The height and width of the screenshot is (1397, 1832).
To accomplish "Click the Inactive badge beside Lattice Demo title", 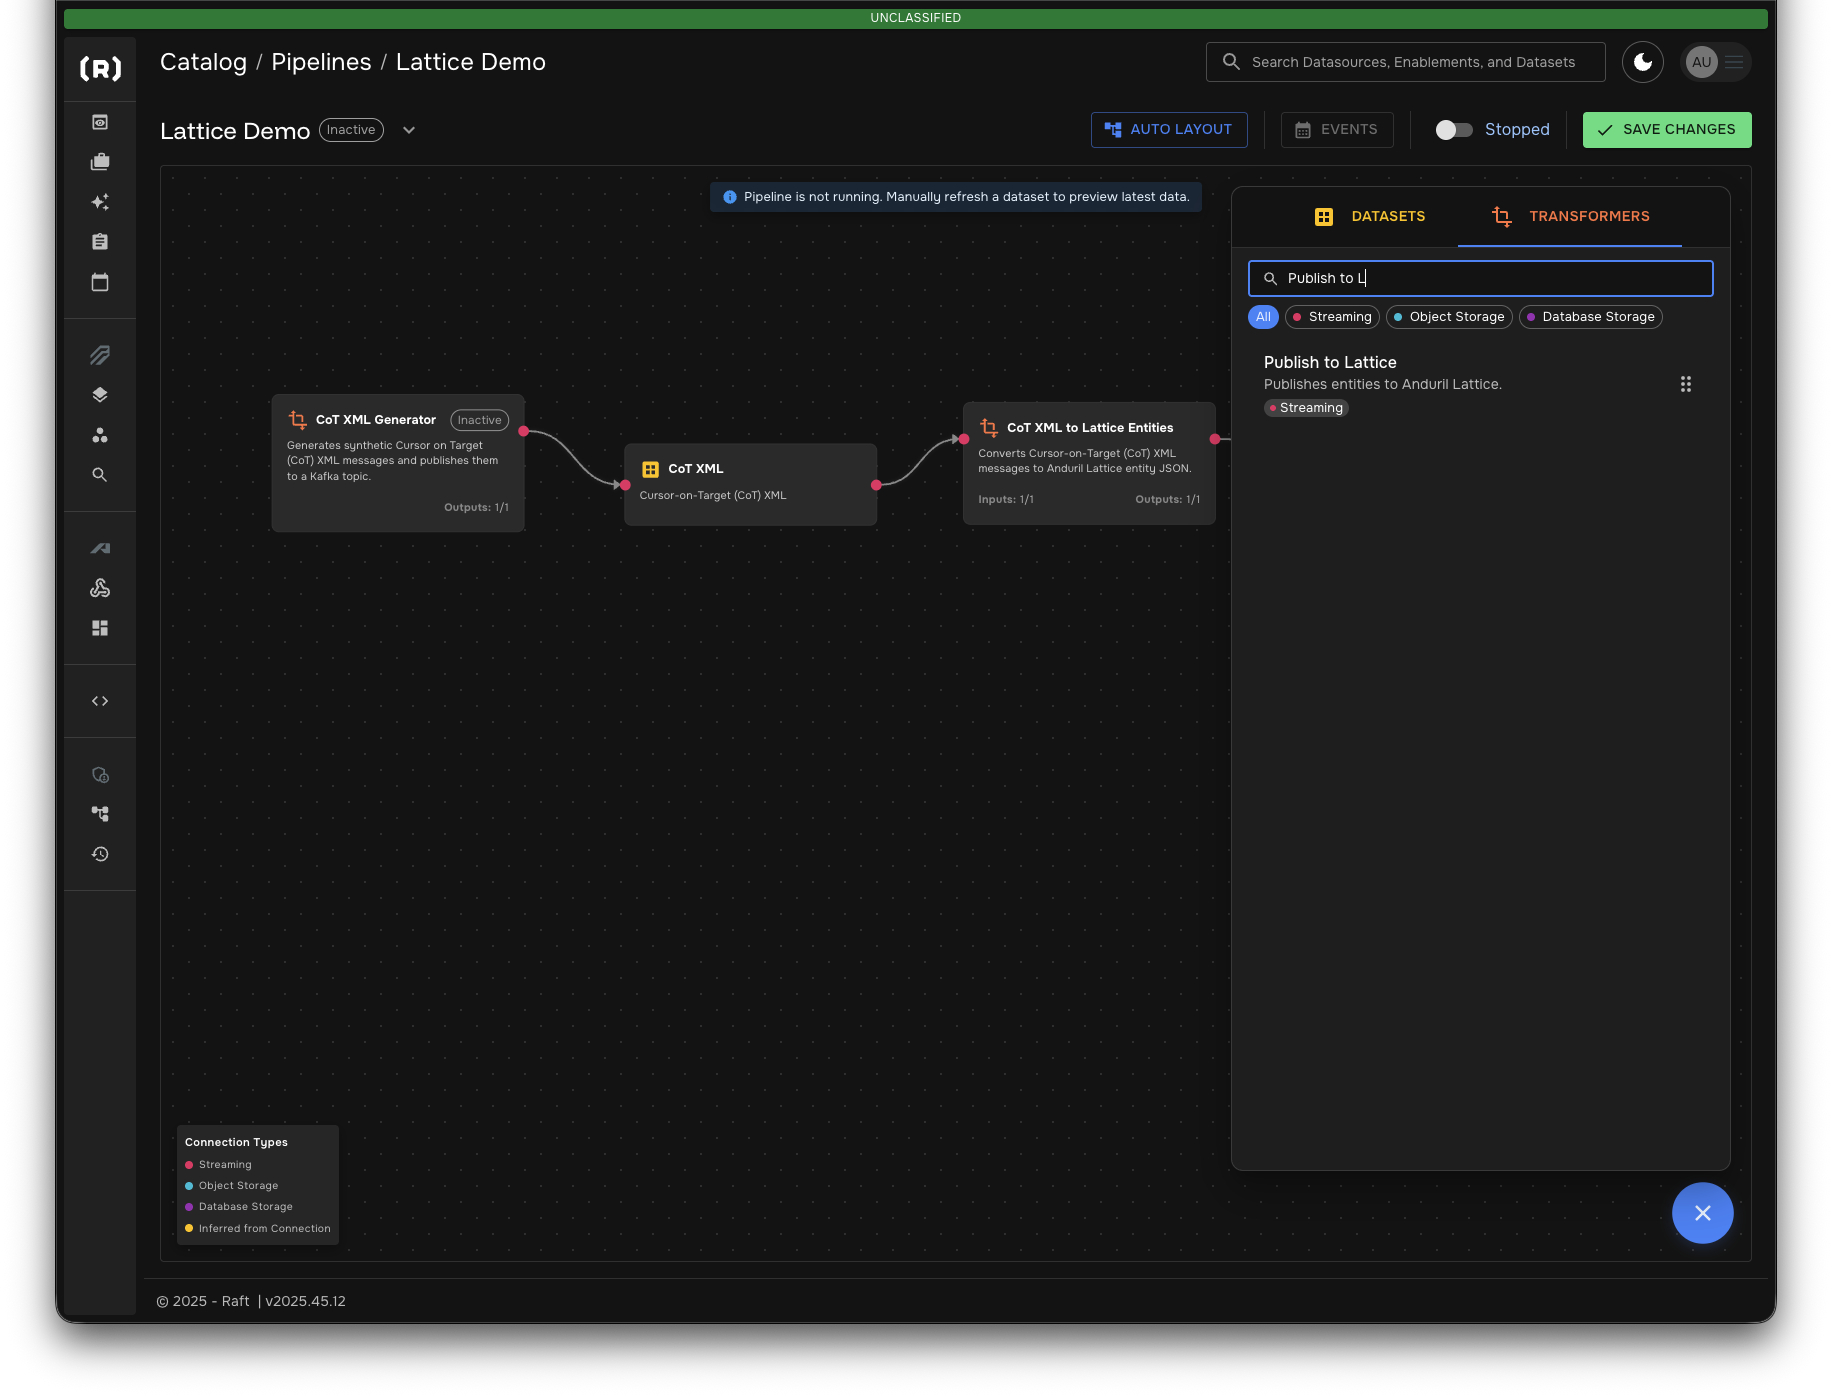I will (351, 130).
